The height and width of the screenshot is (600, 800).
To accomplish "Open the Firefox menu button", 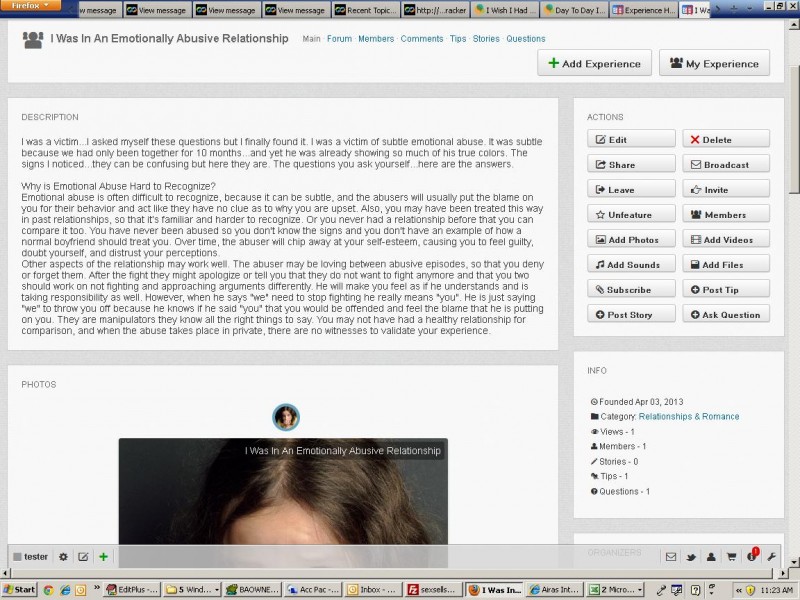I will 31,6.
